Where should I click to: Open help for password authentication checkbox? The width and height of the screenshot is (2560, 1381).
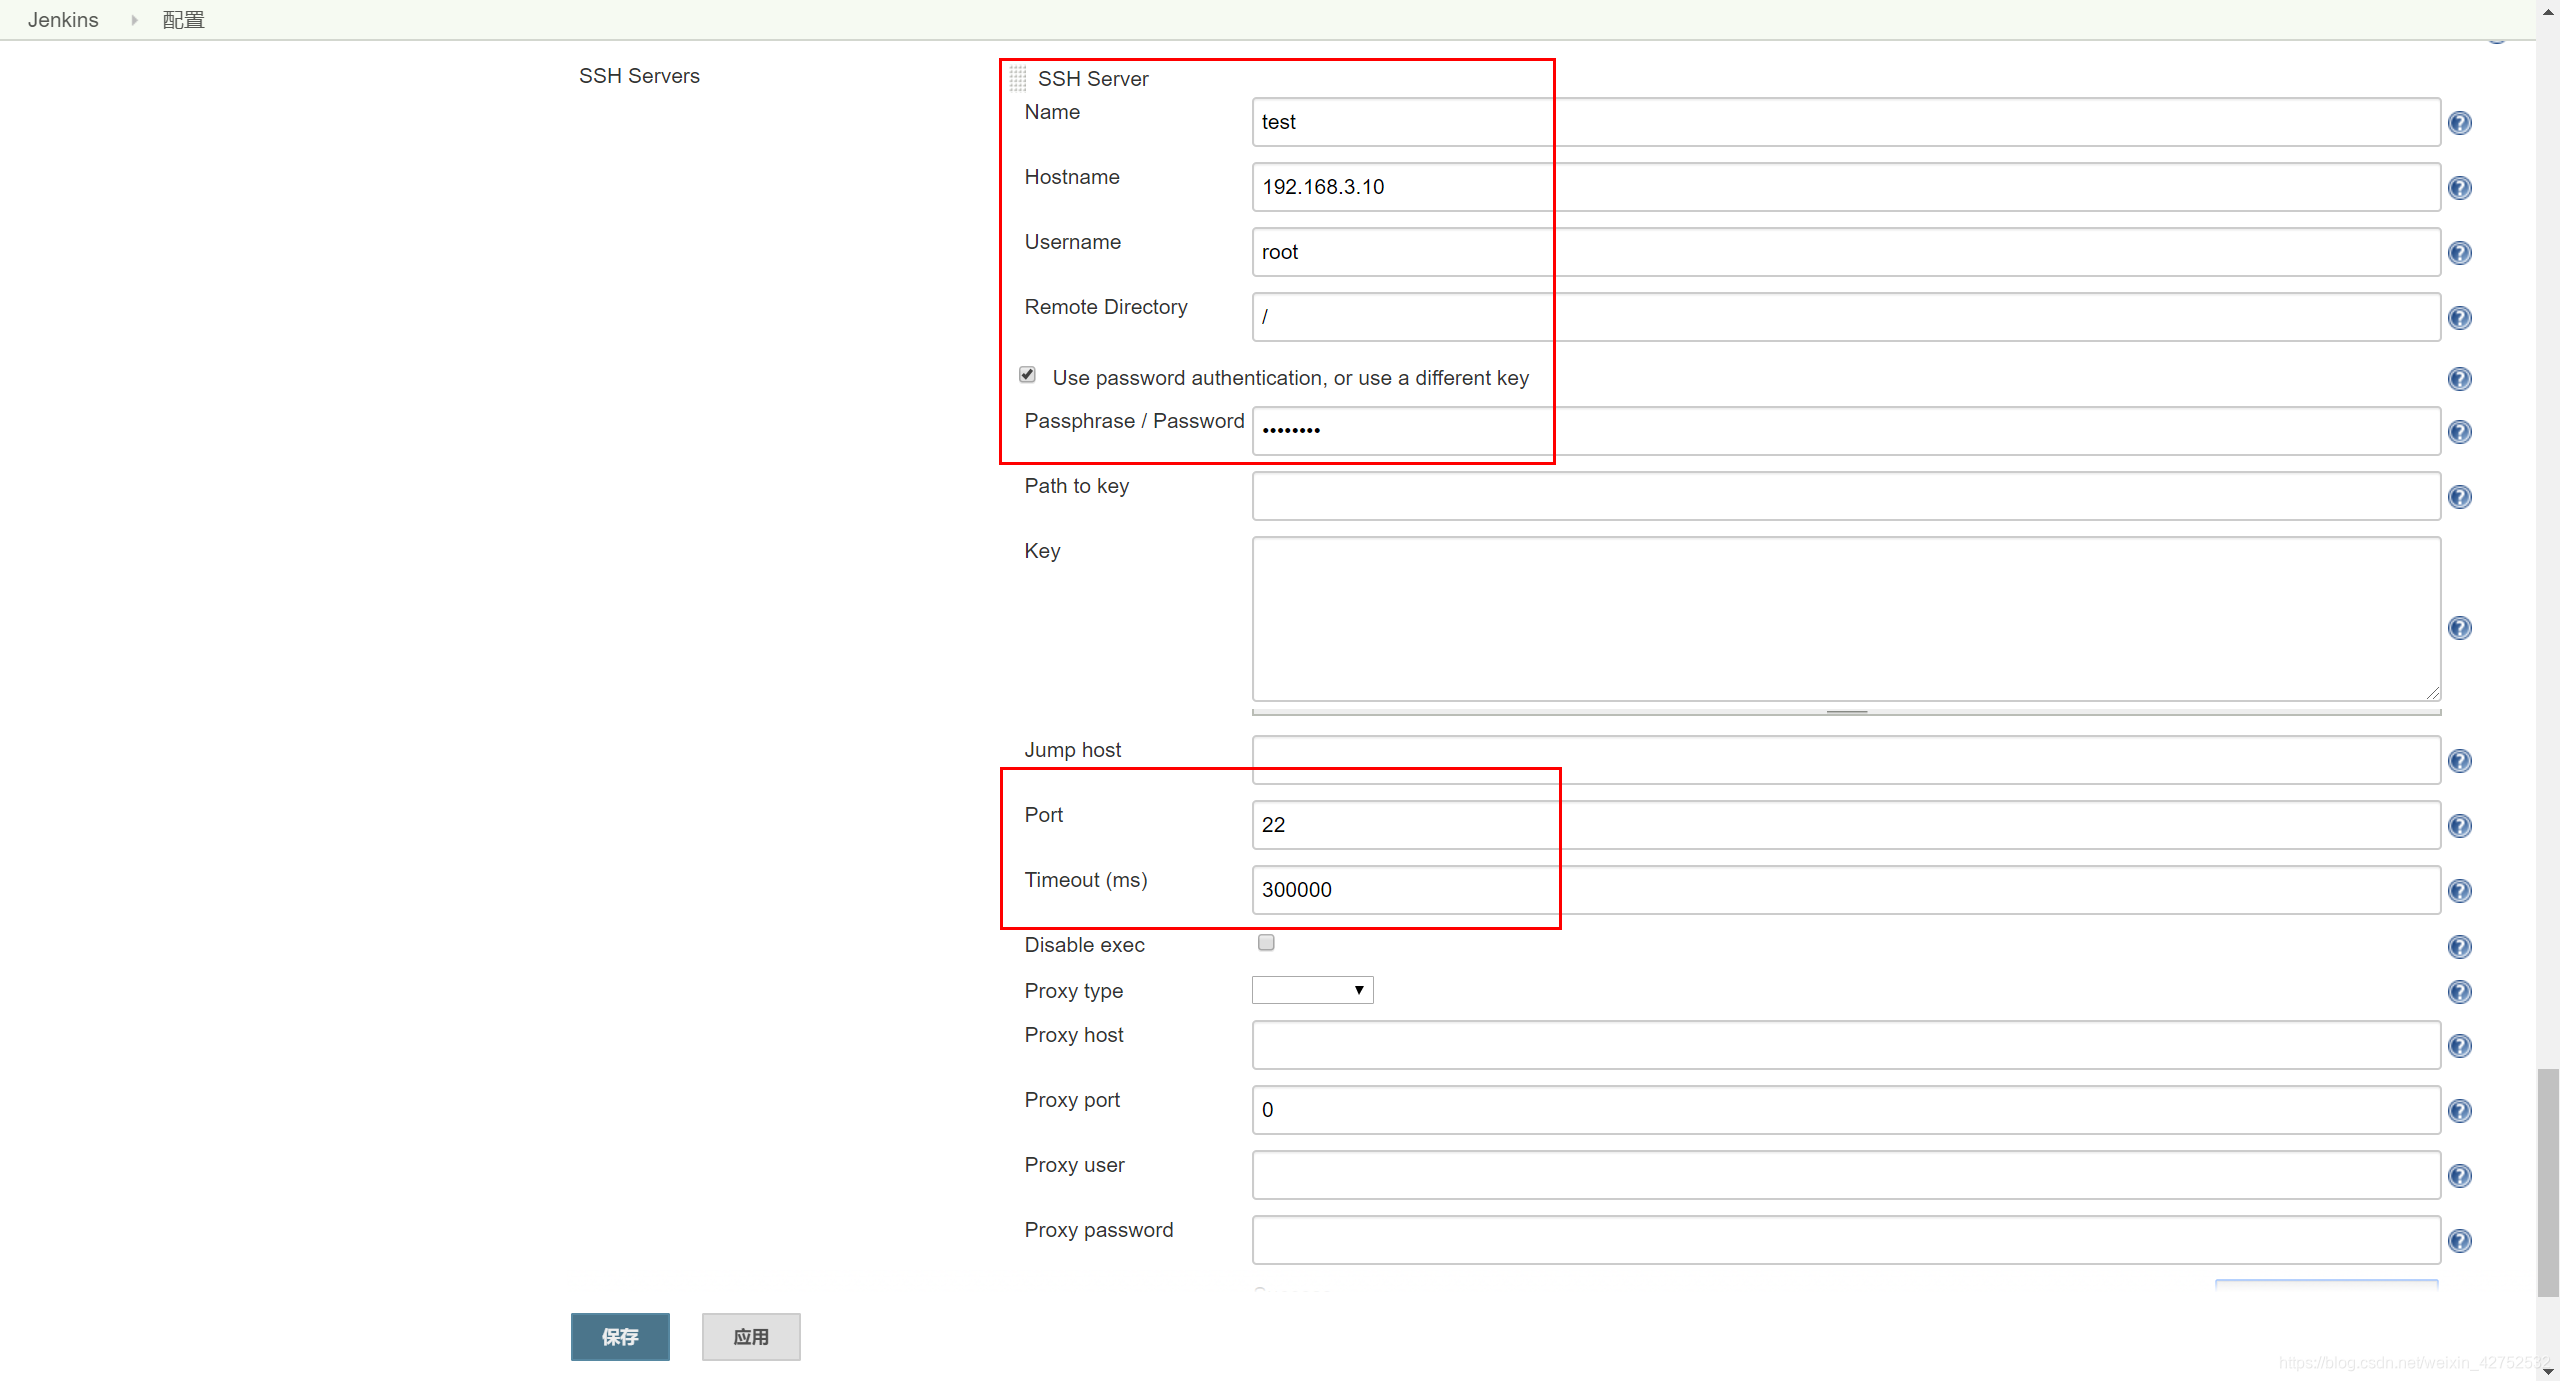coord(2460,379)
